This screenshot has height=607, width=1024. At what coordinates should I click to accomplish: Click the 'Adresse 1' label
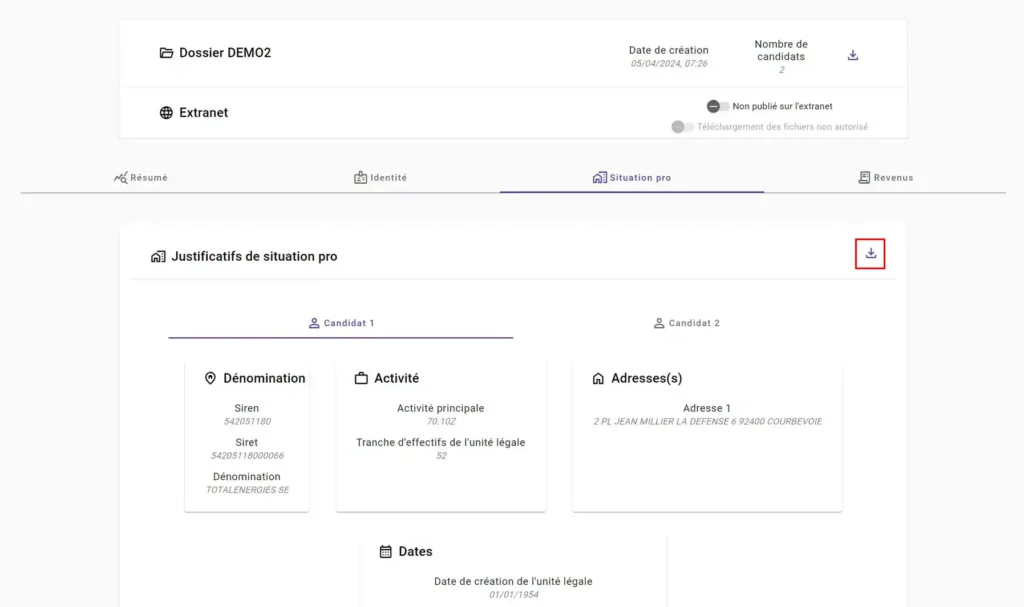point(707,408)
